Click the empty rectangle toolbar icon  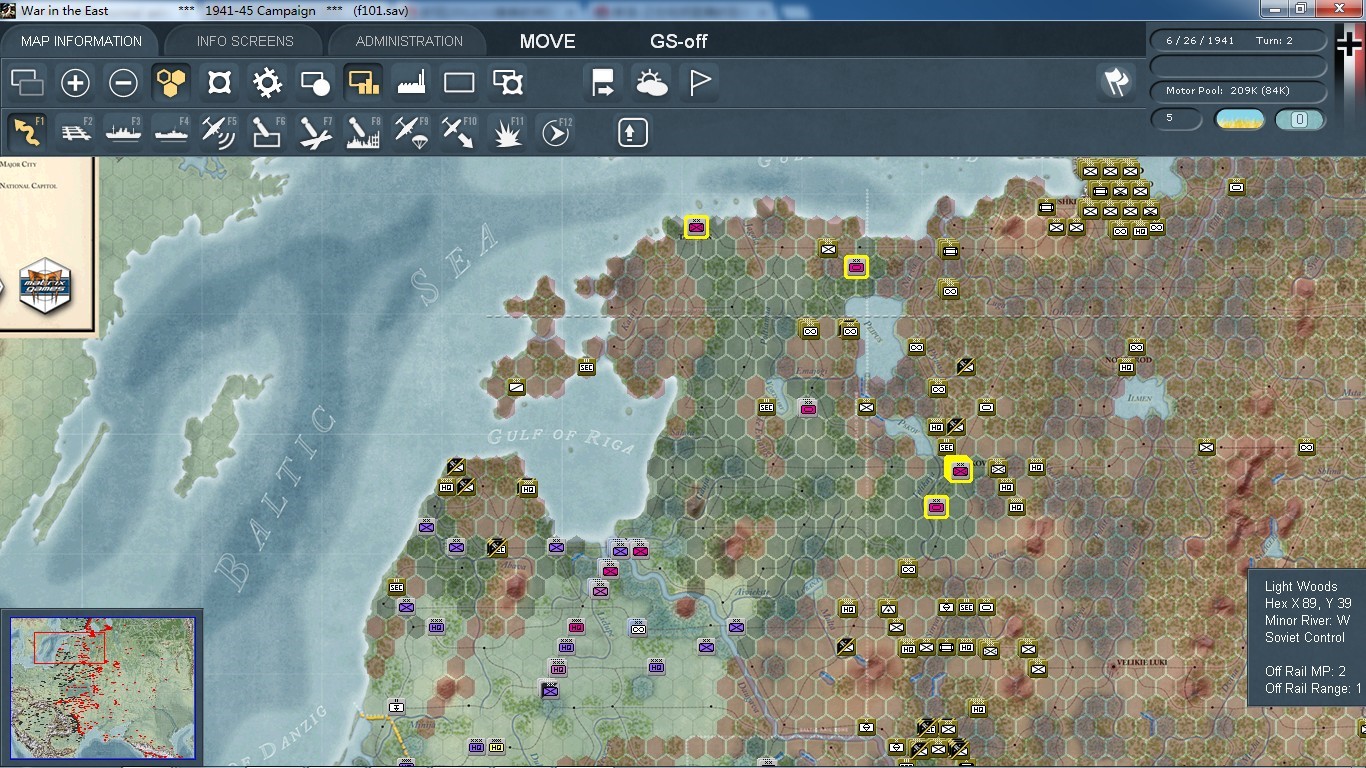point(459,83)
